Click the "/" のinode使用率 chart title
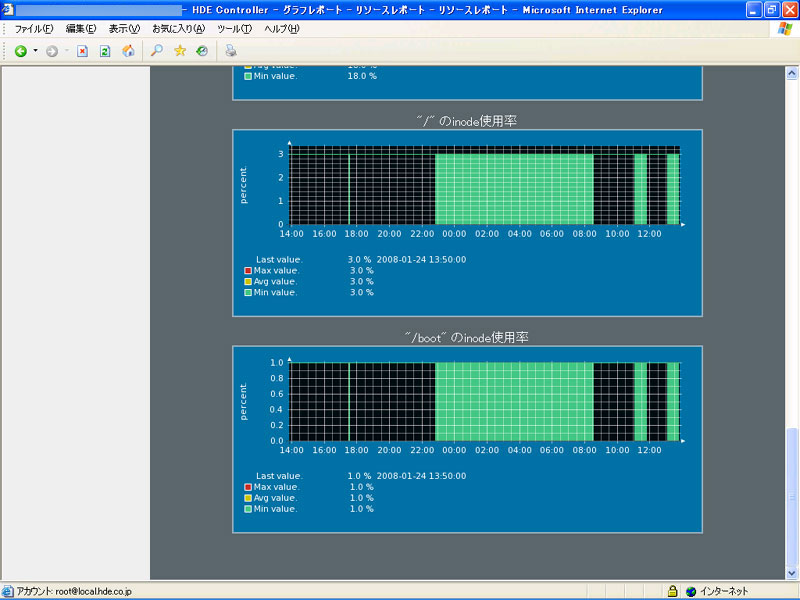This screenshot has width=800, height=600. pos(467,121)
